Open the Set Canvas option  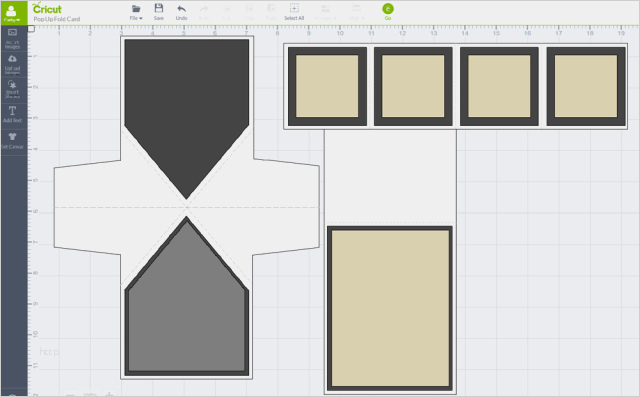(12, 141)
